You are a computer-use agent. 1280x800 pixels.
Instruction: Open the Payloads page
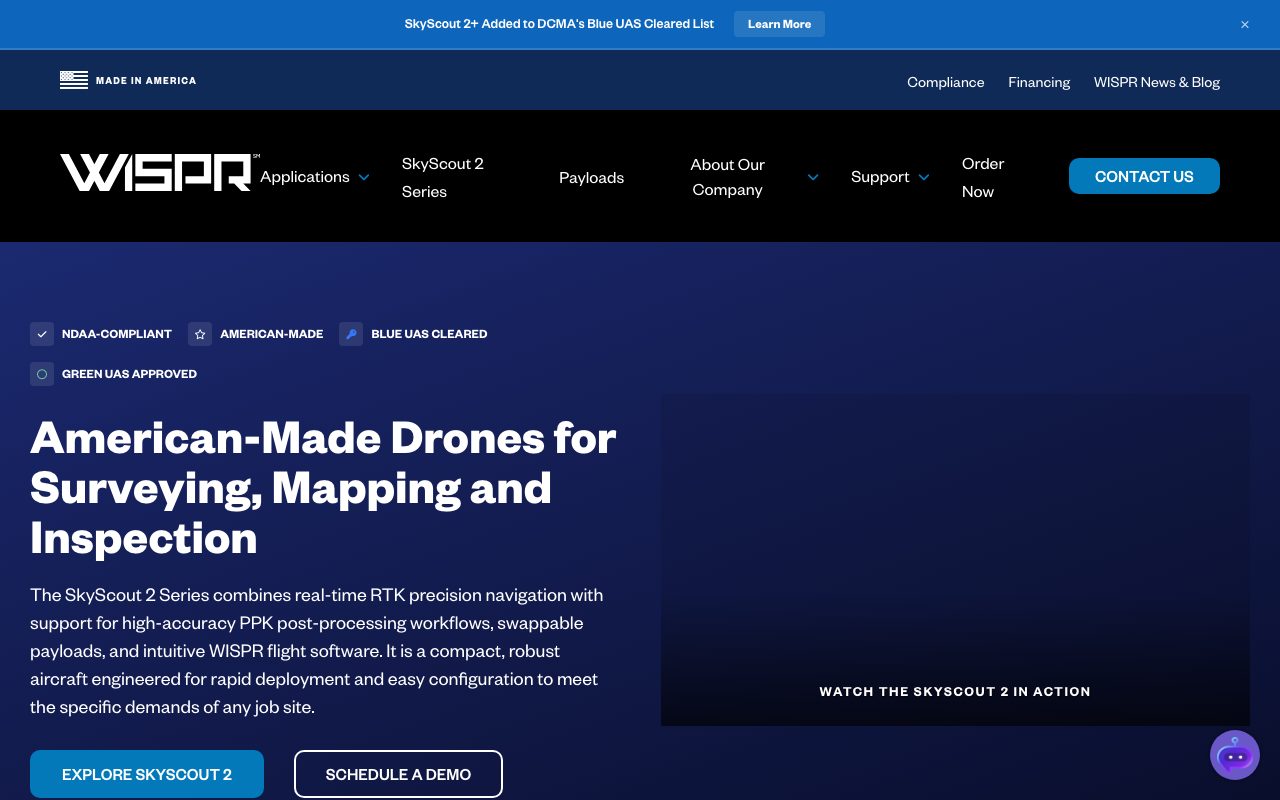[591, 177]
